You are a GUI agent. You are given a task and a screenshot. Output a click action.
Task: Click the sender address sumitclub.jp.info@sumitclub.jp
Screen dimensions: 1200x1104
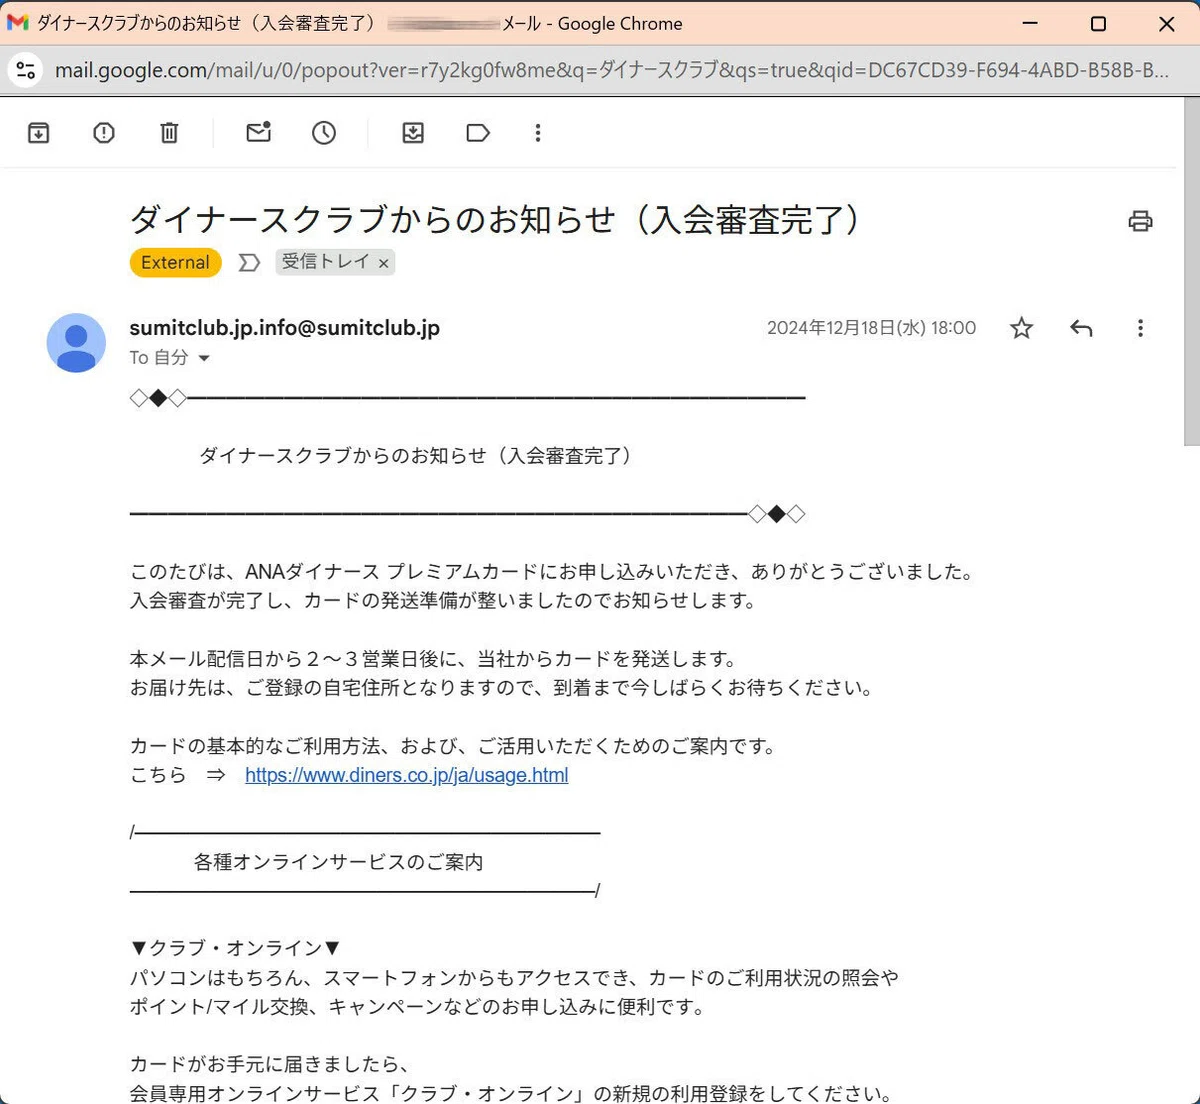coord(285,328)
